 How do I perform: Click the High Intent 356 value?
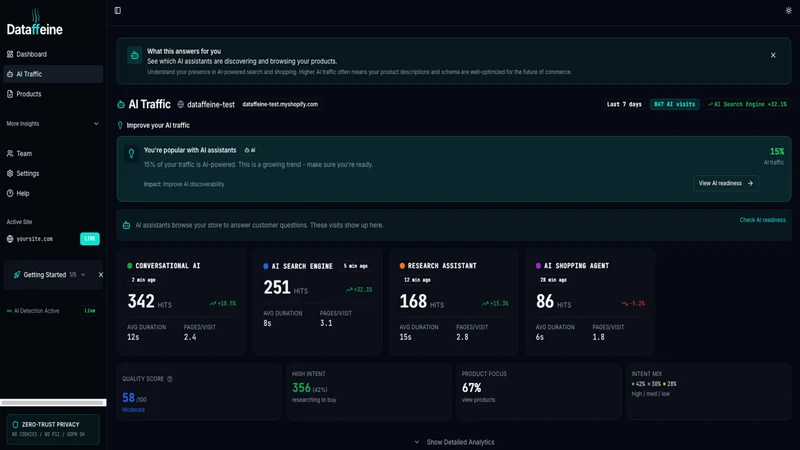pos(301,388)
